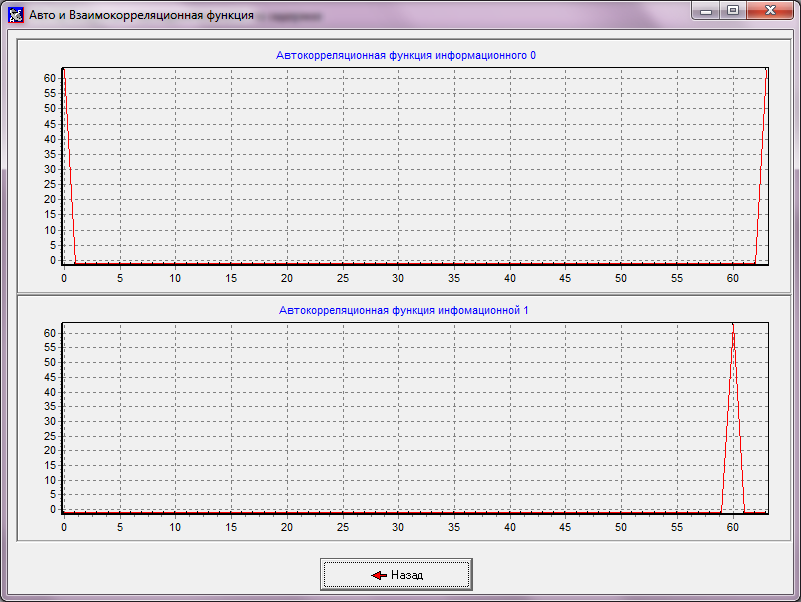This screenshot has height=602, width=801.
Task: Maximize the correlation function window
Action: [733, 10]
